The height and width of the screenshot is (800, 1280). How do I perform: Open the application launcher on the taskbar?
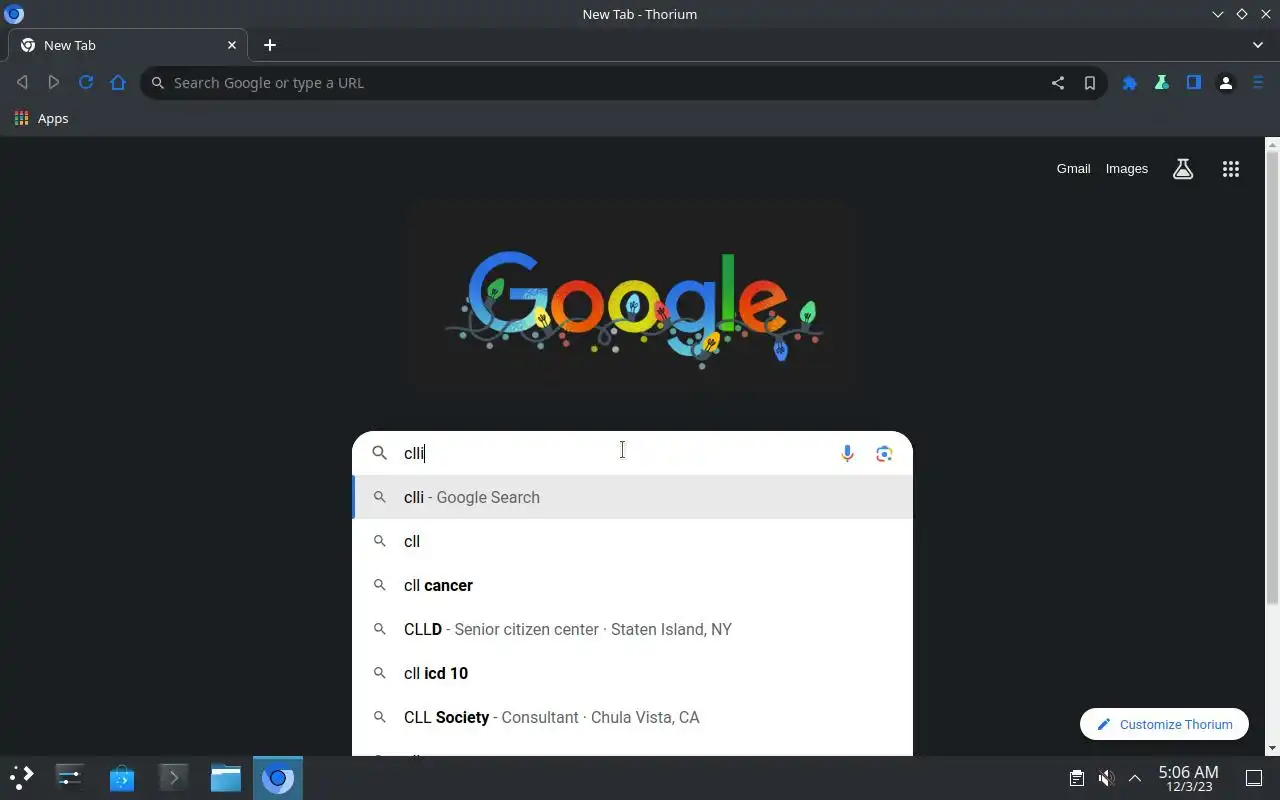22,777
